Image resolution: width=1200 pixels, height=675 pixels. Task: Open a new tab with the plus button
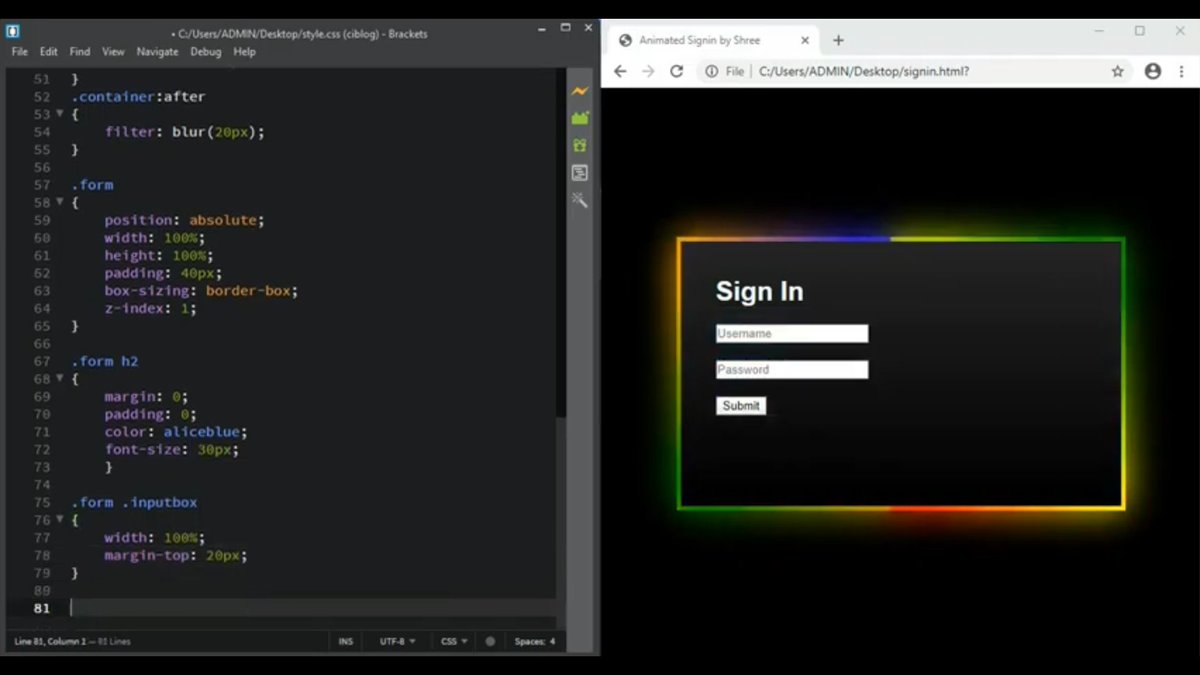838,40
